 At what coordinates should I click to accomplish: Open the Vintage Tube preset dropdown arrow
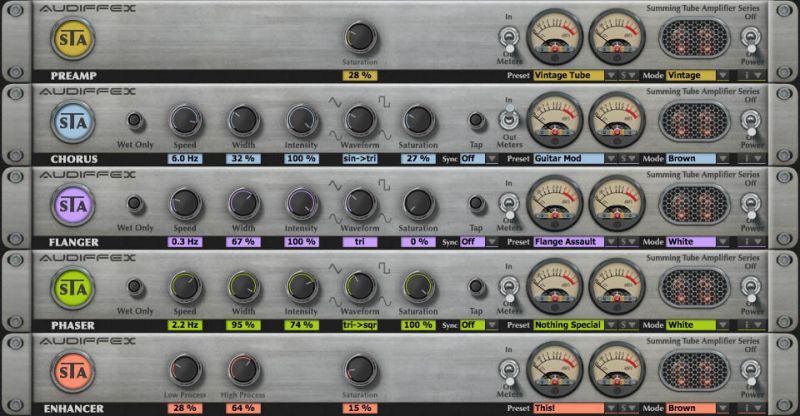[611, 76]
